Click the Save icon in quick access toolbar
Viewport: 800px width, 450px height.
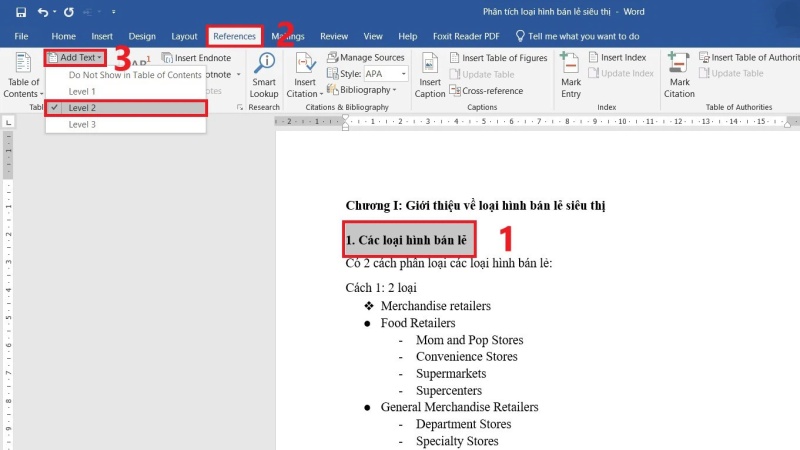[x=21, y=12]
